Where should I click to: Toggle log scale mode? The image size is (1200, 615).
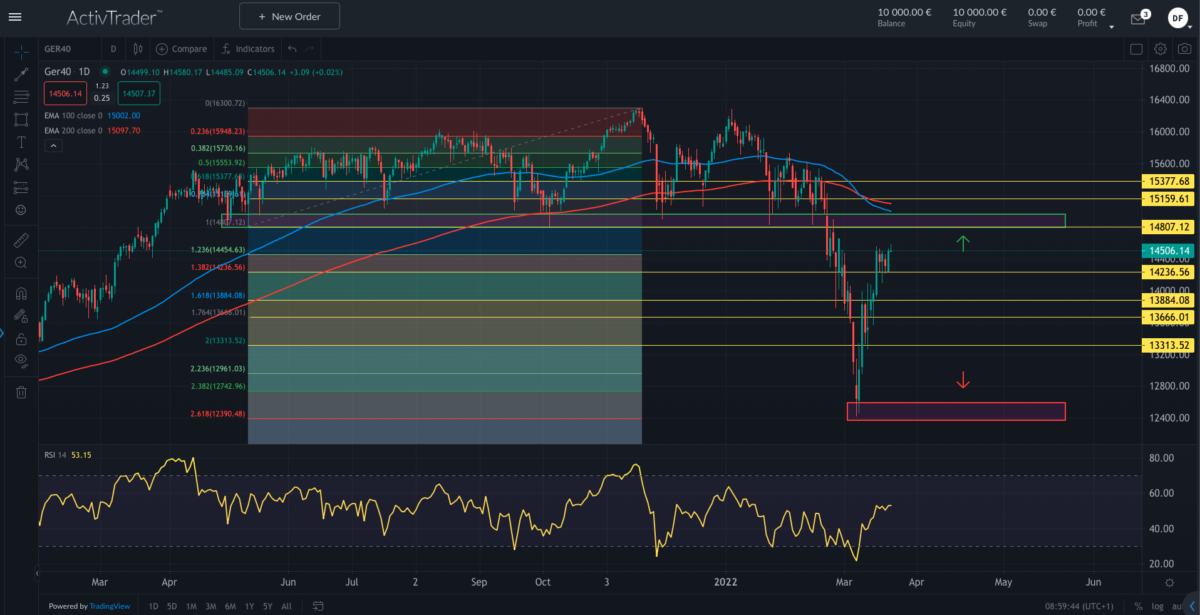(x=1155, y=606)
